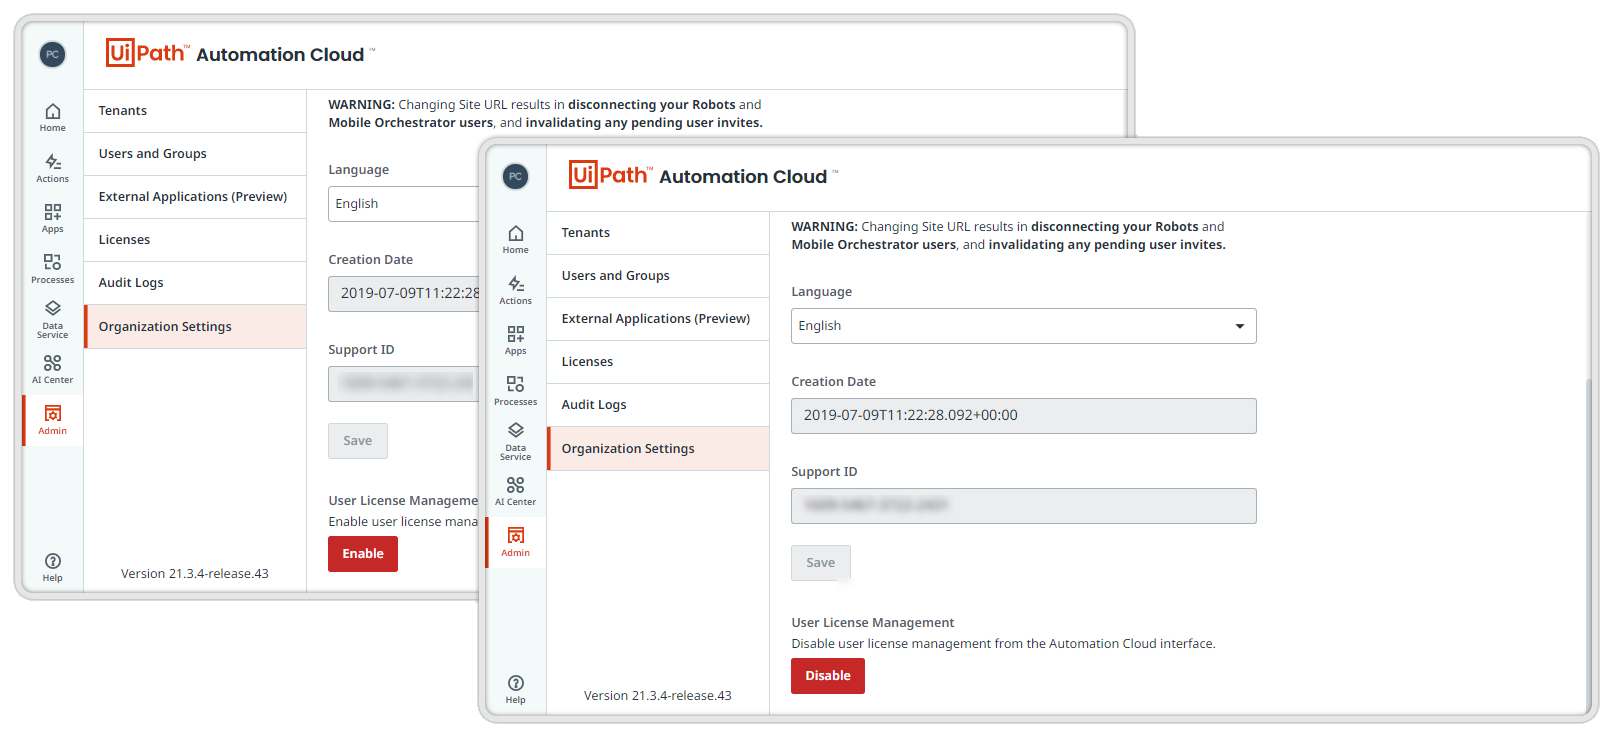Click the UiPath logo in the back window
1615x732 pixels.
pos(147,53)
